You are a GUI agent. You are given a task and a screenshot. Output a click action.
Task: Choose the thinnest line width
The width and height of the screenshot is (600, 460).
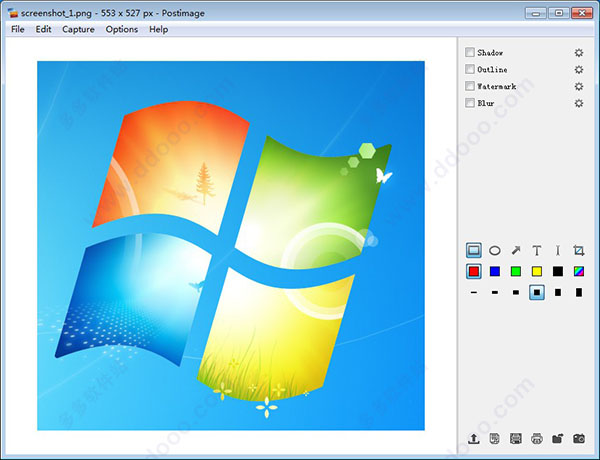474,292
